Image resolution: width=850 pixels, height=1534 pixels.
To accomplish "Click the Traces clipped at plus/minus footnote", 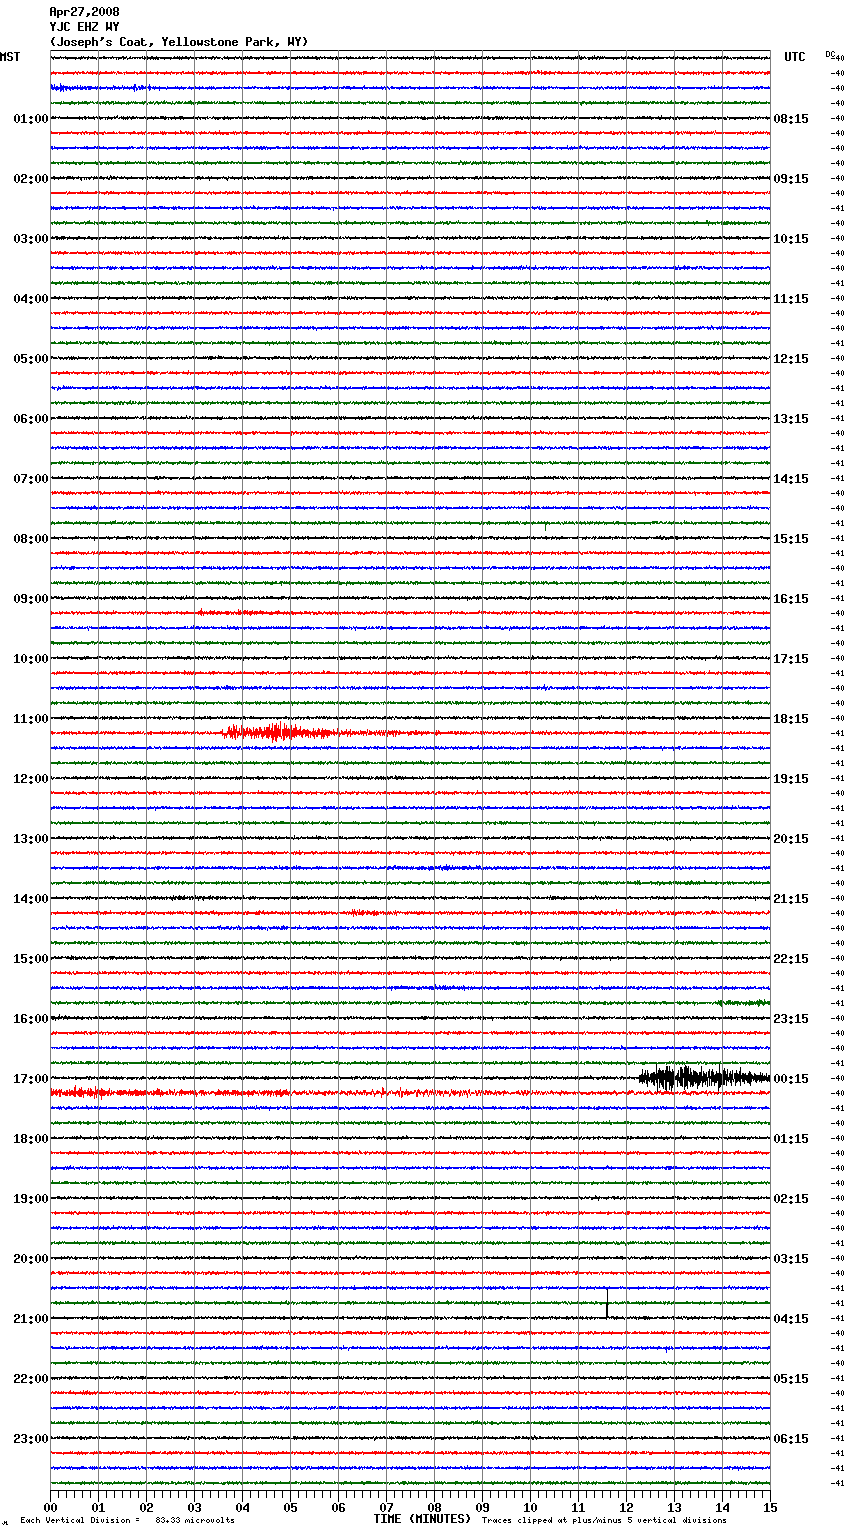I will (x=604, y=1520).
